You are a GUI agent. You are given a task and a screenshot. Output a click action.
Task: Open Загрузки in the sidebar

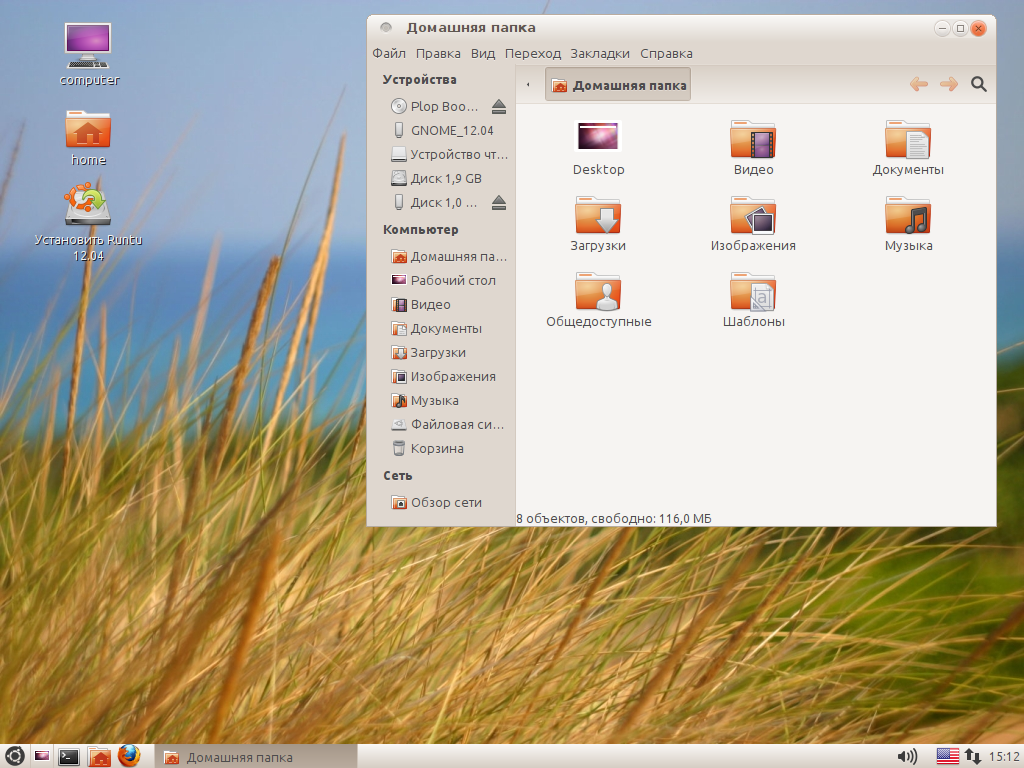pyautogui.click(x=428, y=353)
